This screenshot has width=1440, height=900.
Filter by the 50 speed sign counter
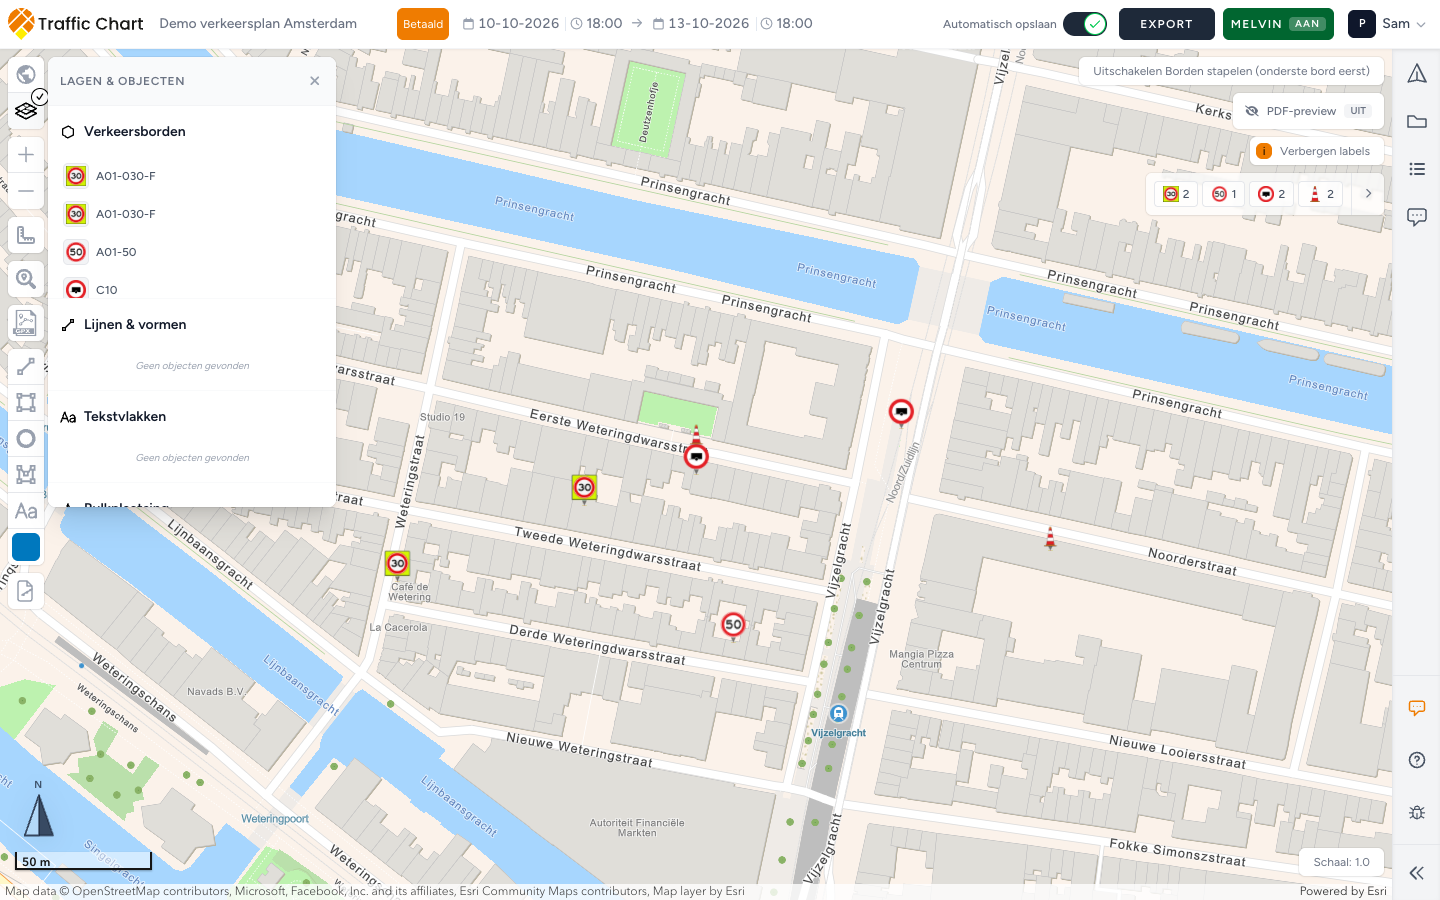pyautogui.click(x=1224, y=194)
